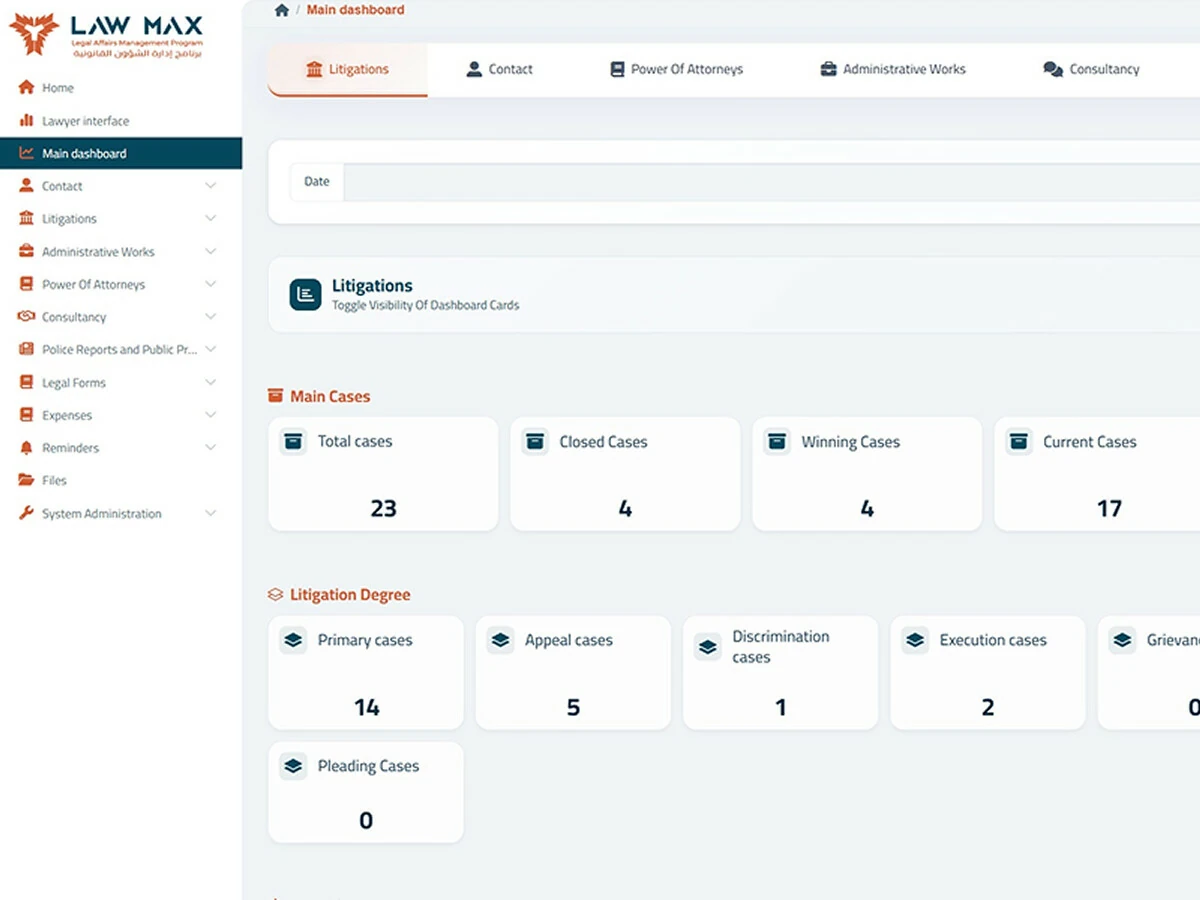Select the Litigations top tab
This screenshot has width=1200, height=900.
pyautogui.click(x=347, y=69)
